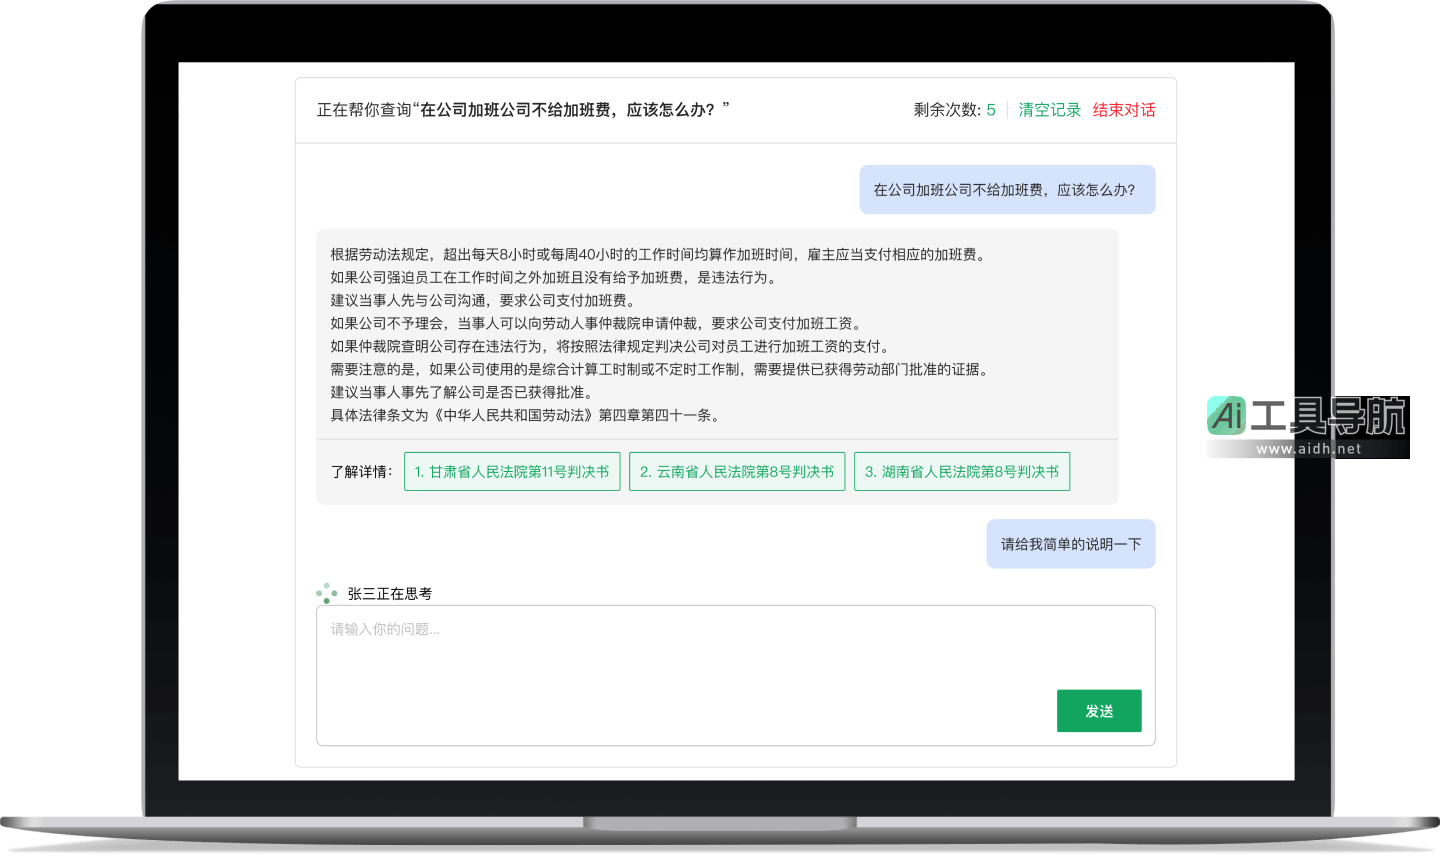
Task: Click the green thinking spinner icon
Action: tap(326, 594)
